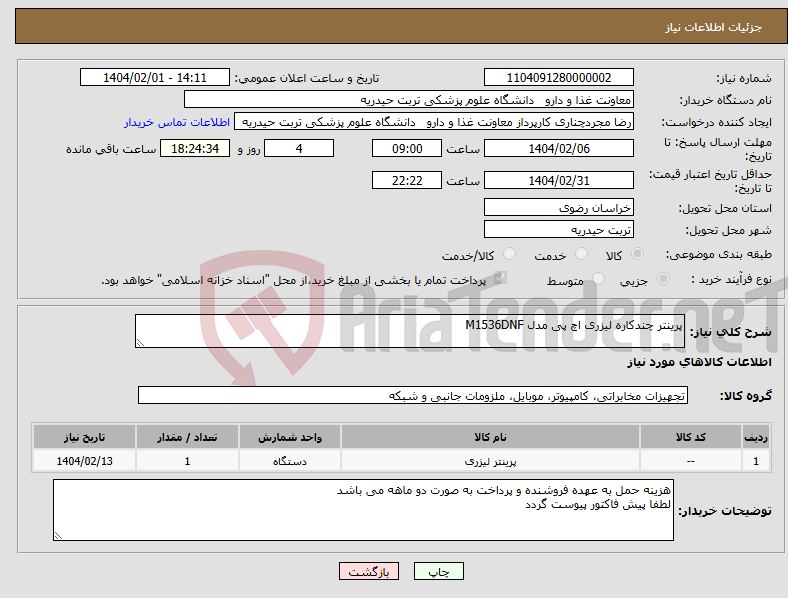Image resolution: width=788 pixels, height=598 pixels.
Task: Click the need date cell 1404/02/13
Action: pyautogui.click(x=84, y=461)
